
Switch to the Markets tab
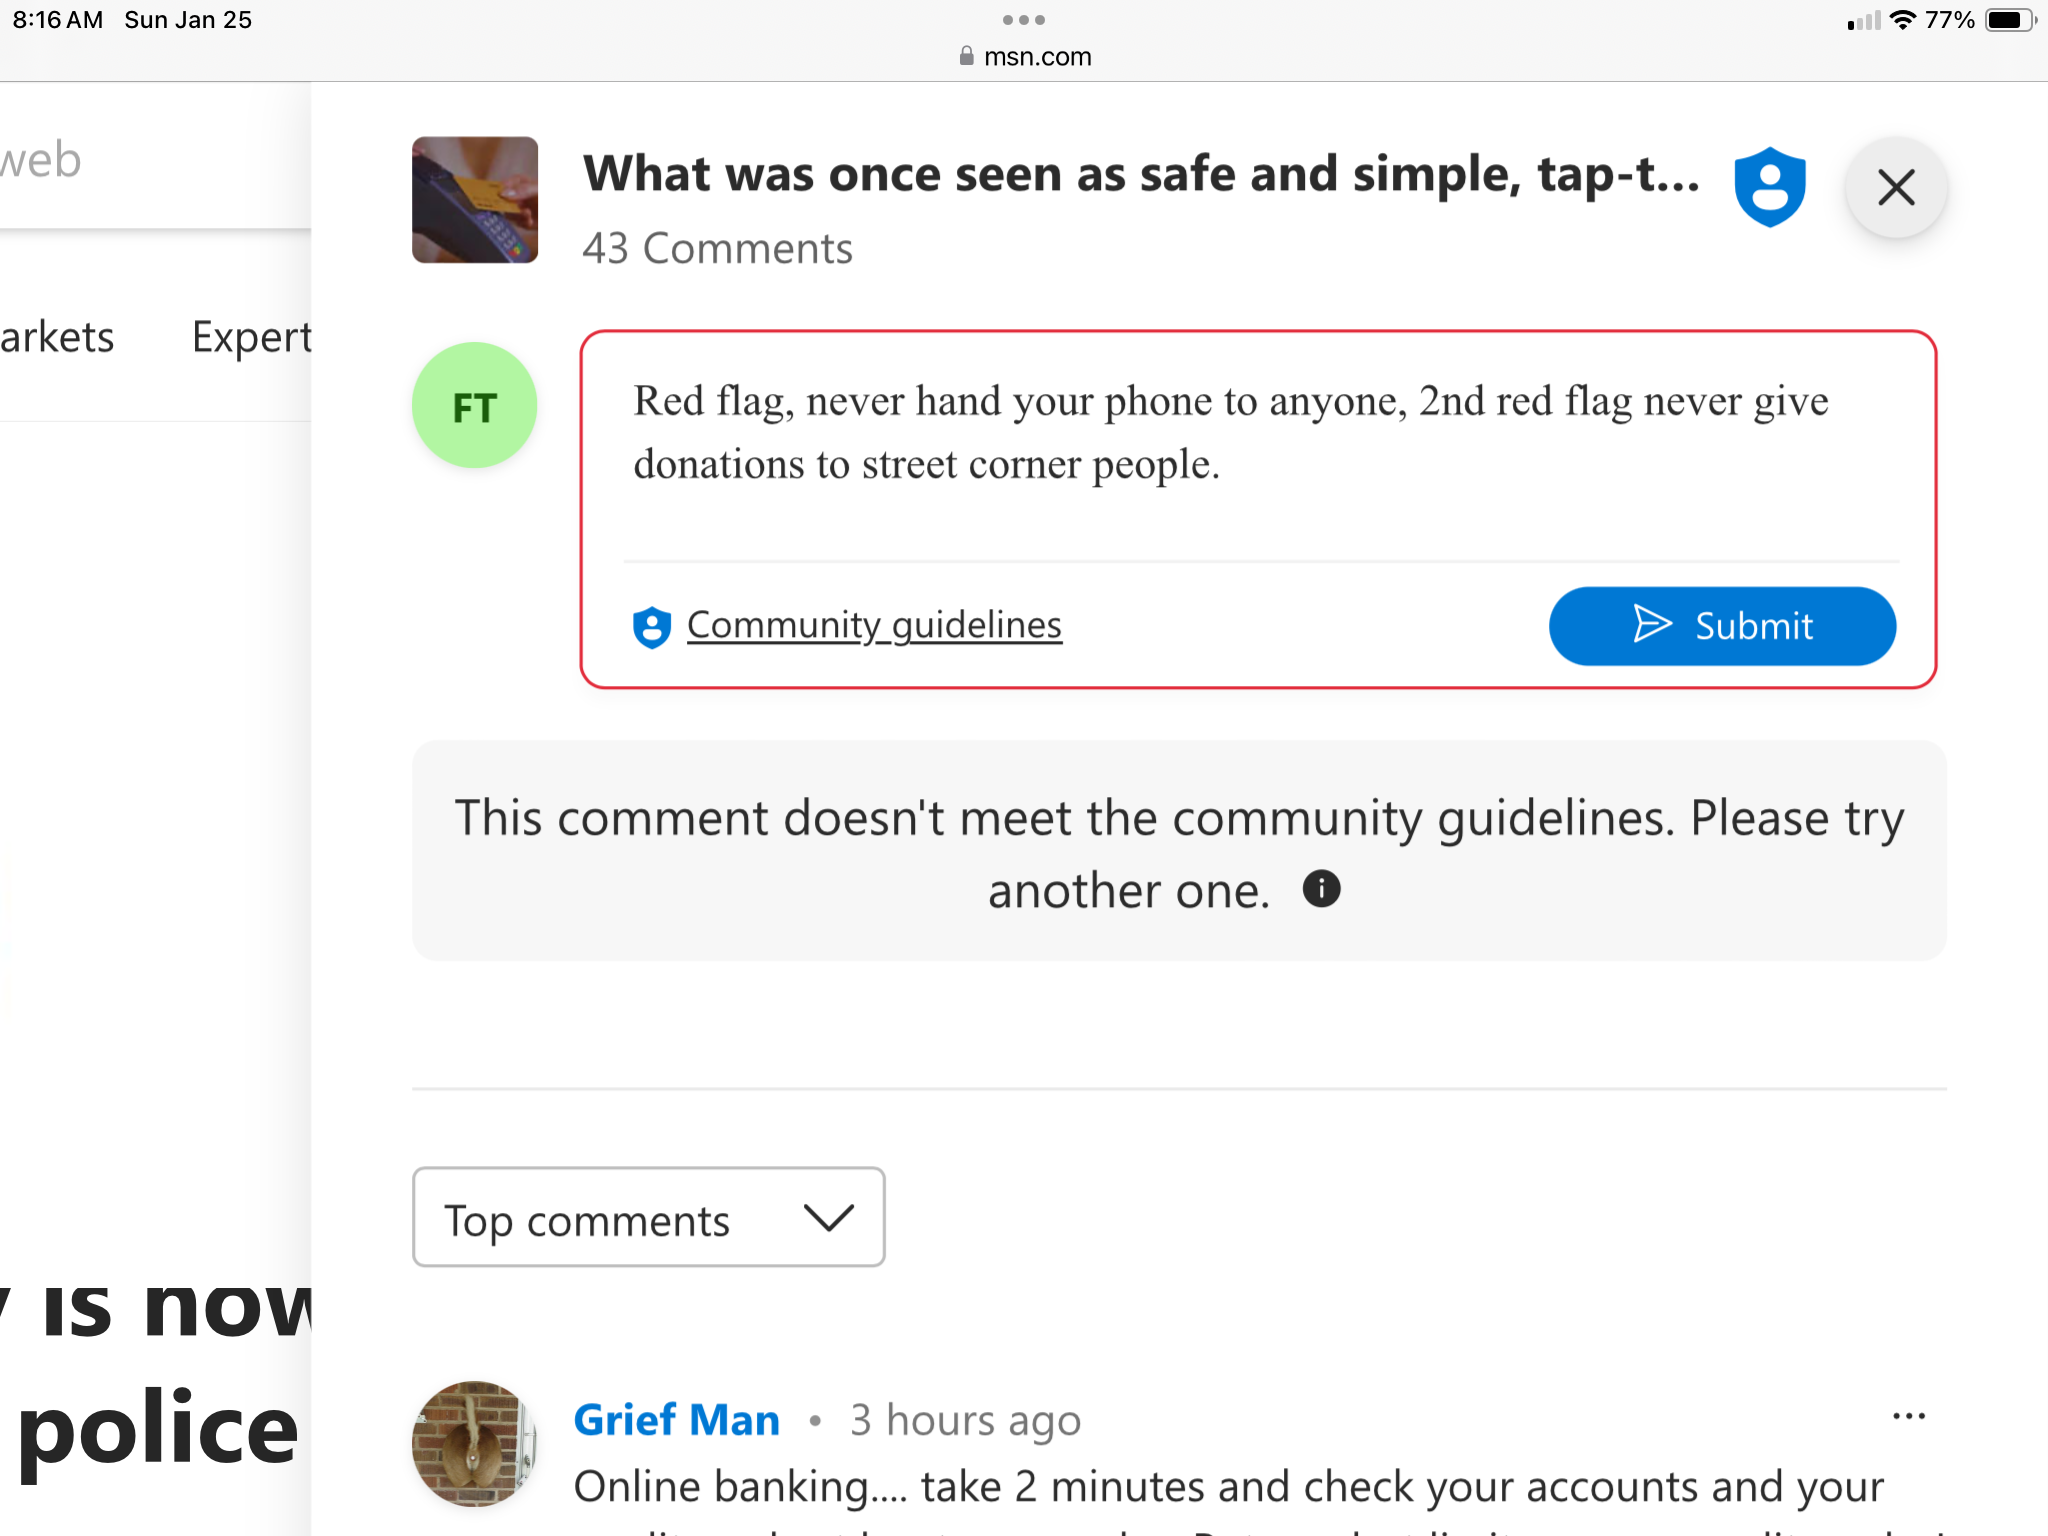[x=56, y=337]
